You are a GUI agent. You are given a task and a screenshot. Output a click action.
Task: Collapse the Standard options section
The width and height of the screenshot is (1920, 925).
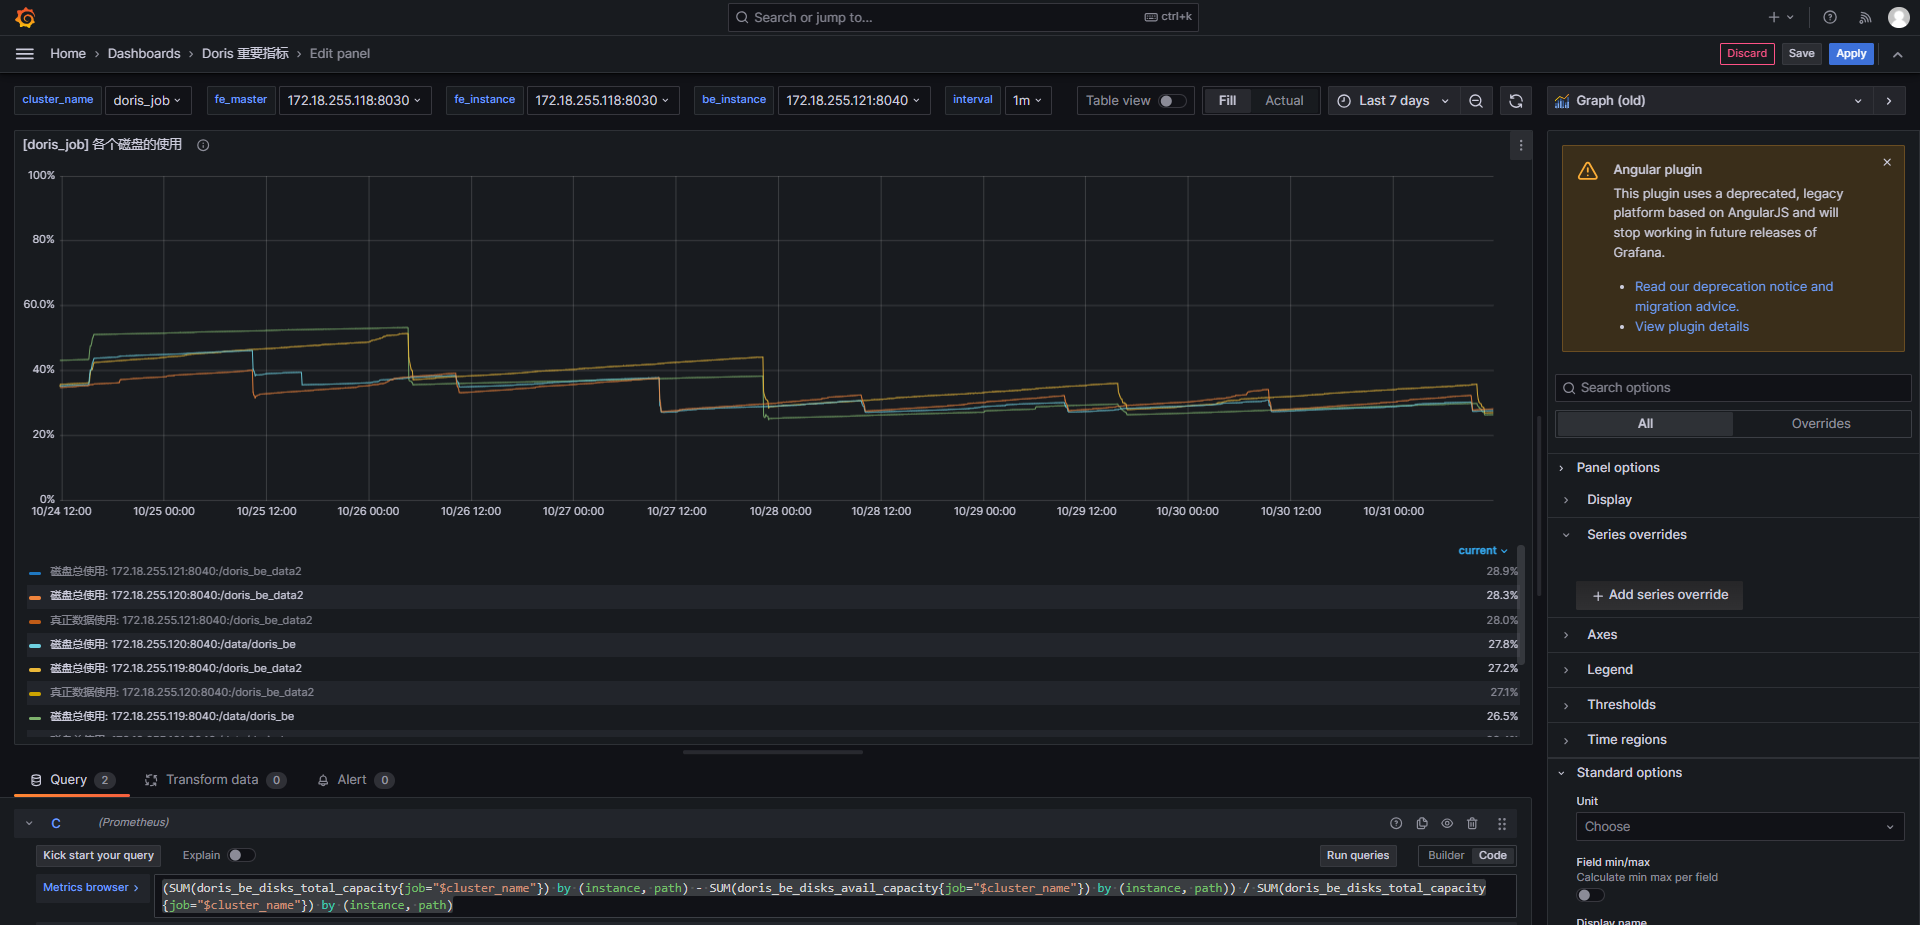1629,773
